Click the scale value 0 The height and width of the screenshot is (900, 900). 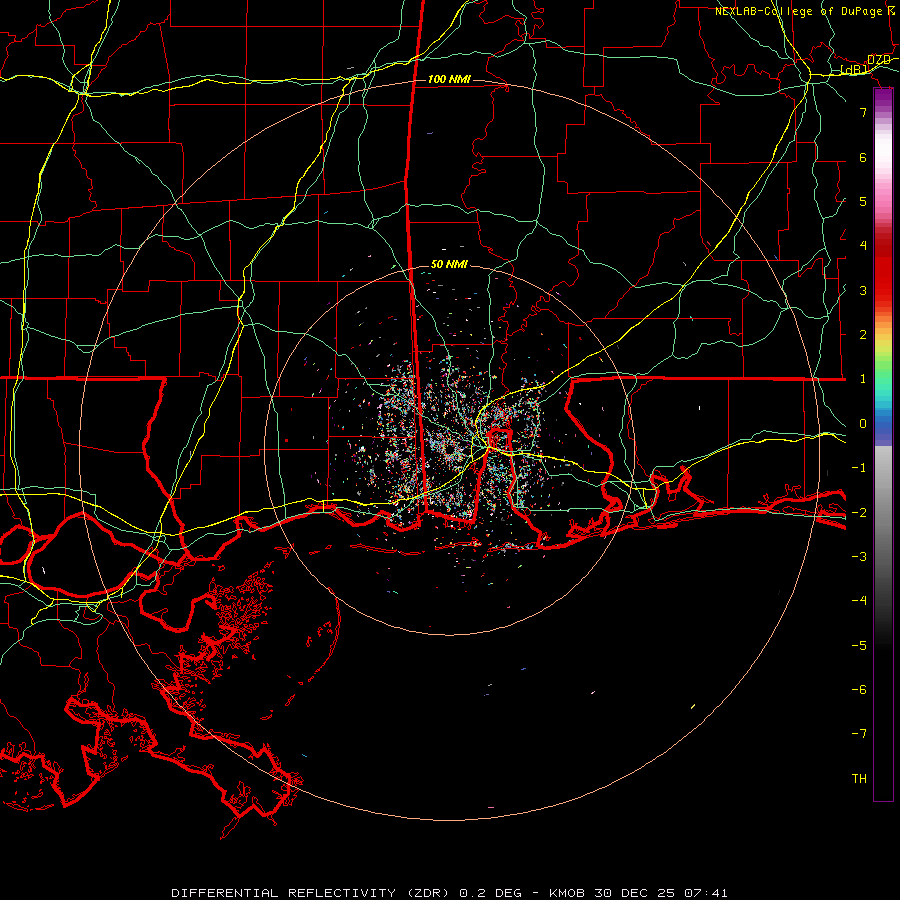pos(863,424)
